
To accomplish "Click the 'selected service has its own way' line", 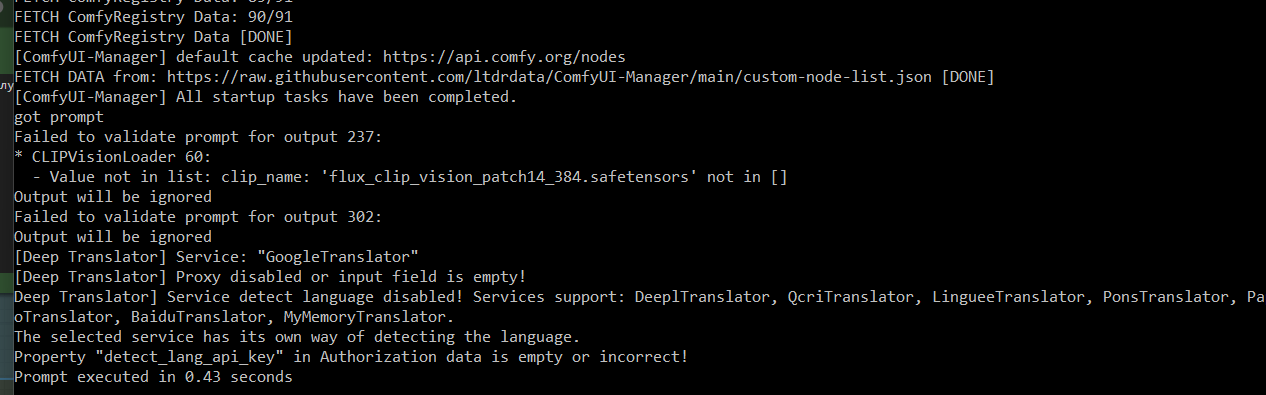I will point(297,337).
